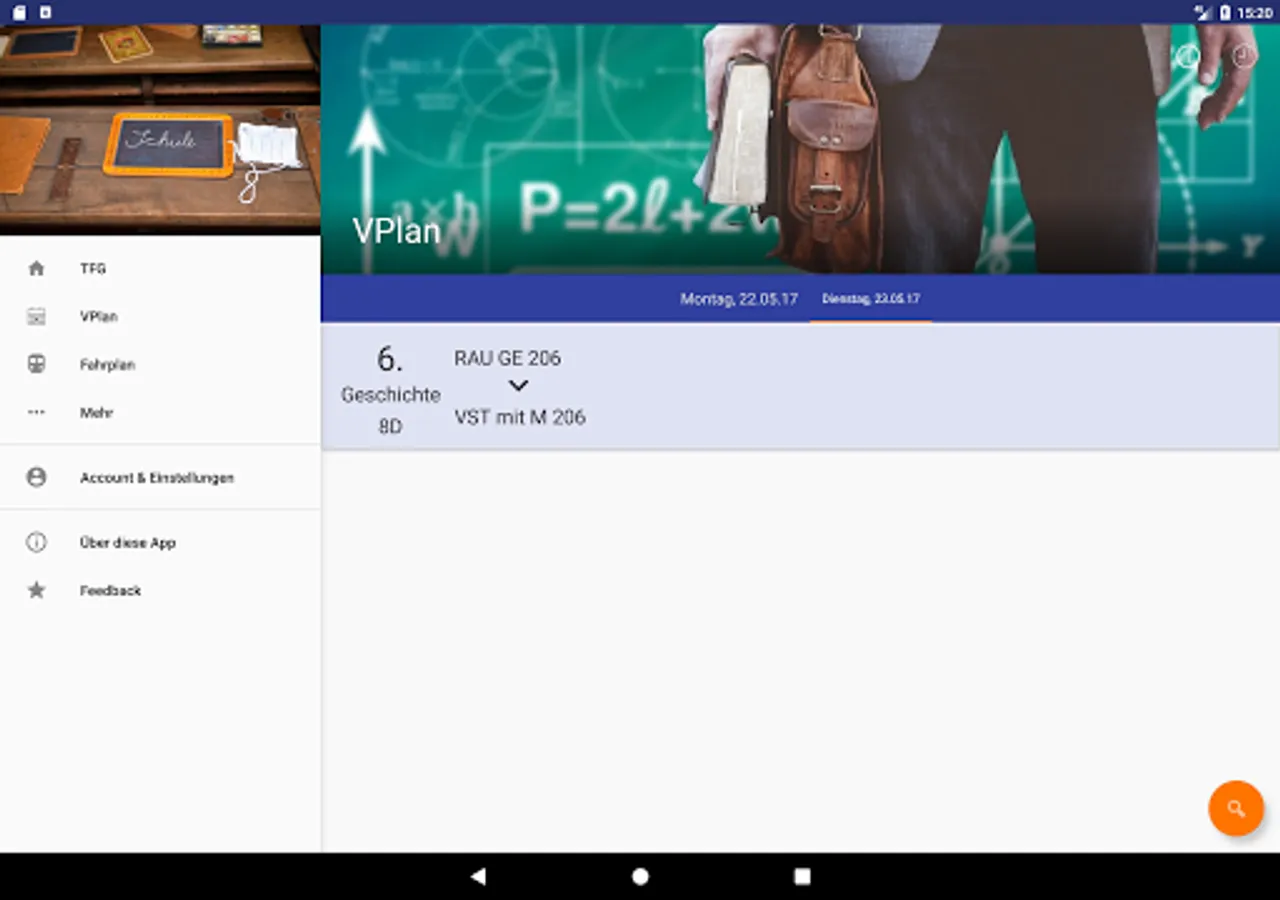
Task: Tap the Android recent apps square button
Action: (802, 876)
